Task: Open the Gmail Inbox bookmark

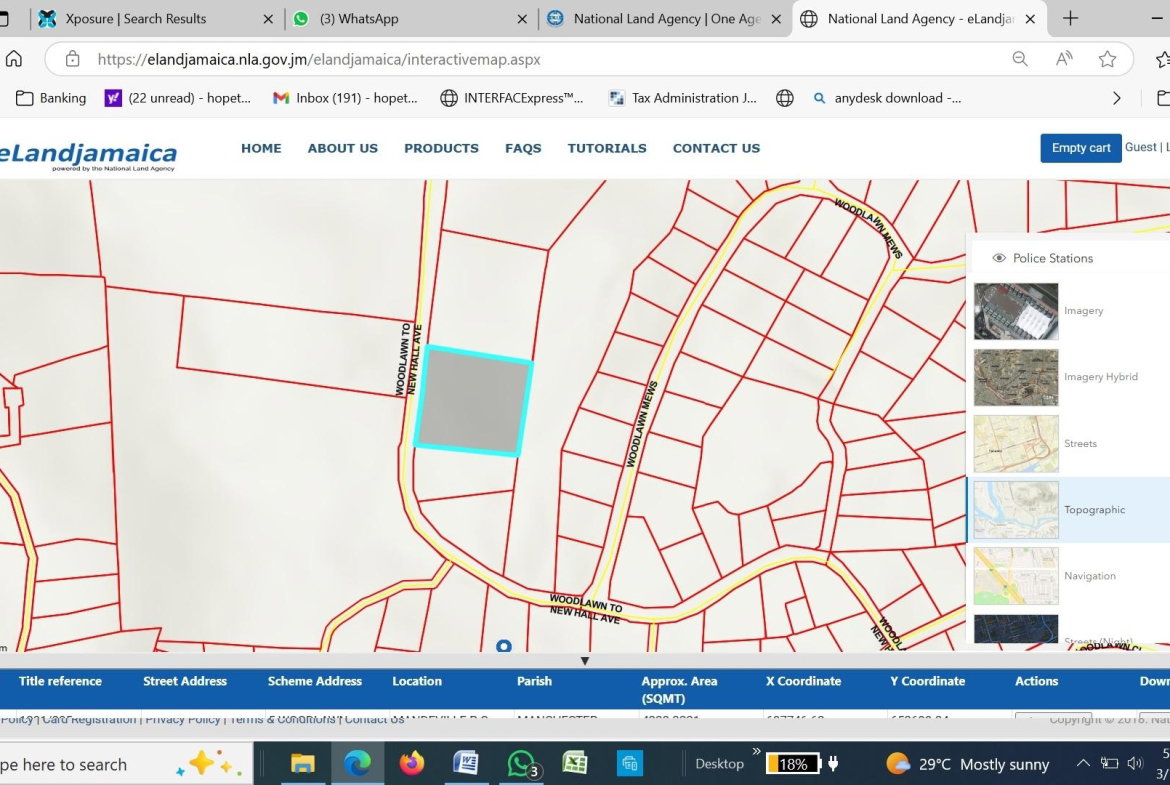Action: (x=345, y=98)
